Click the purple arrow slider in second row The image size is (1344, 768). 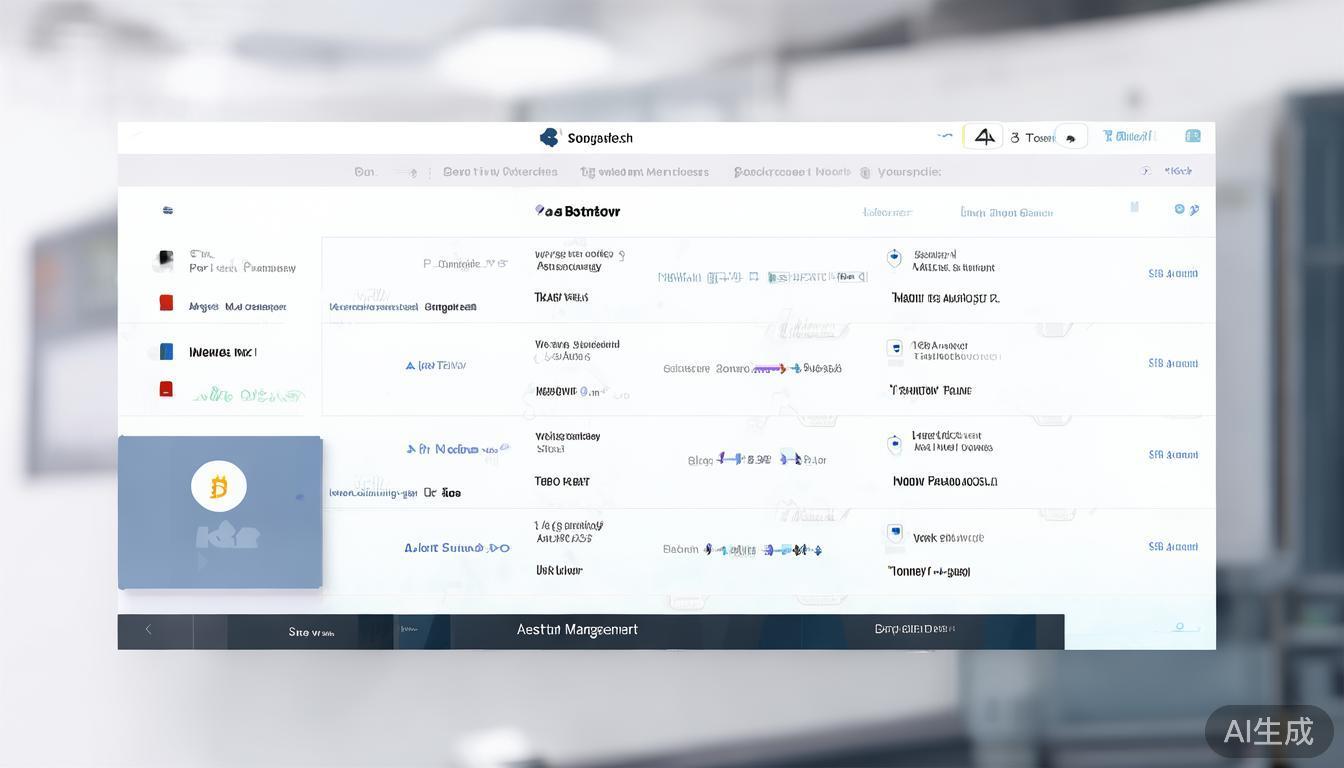point(770,368)
